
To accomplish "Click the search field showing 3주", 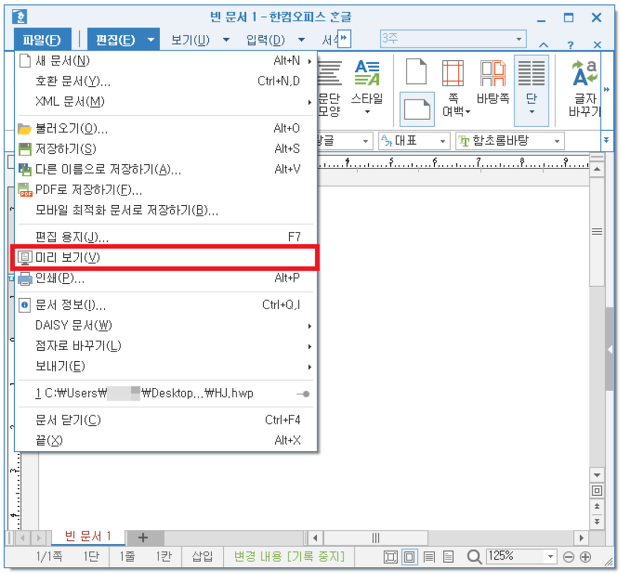I will point(453,38).
